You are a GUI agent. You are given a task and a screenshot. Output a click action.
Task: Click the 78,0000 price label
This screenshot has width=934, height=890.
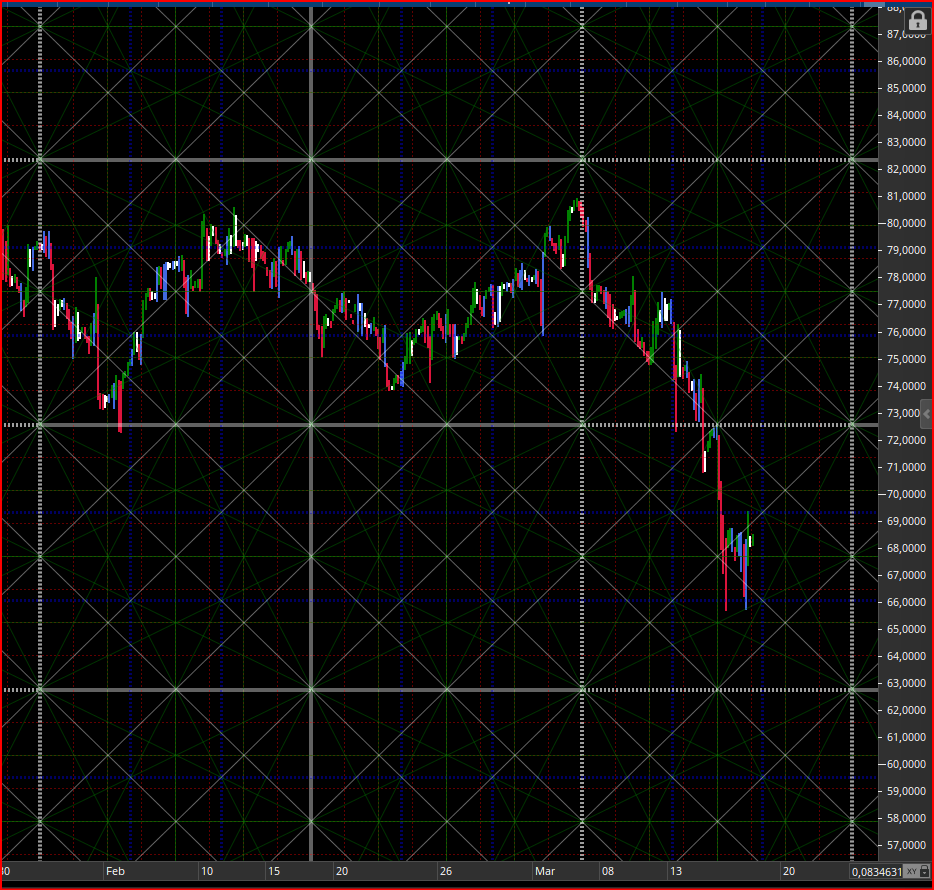pyautogui.click(x=906, y=277)
